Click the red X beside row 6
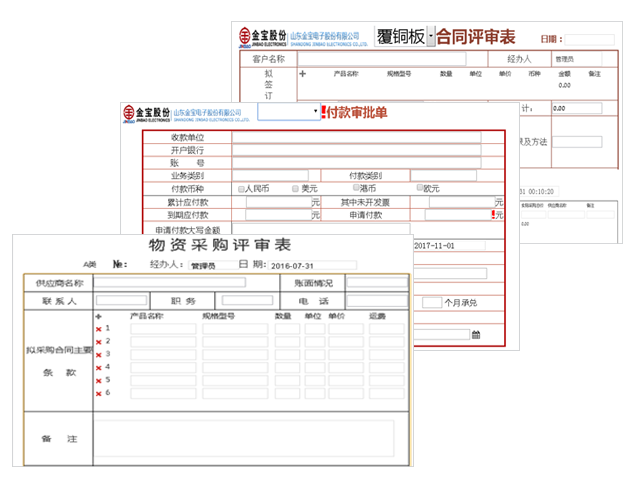Viewport: 640px width, 484px height. click(x=98, y=393)
